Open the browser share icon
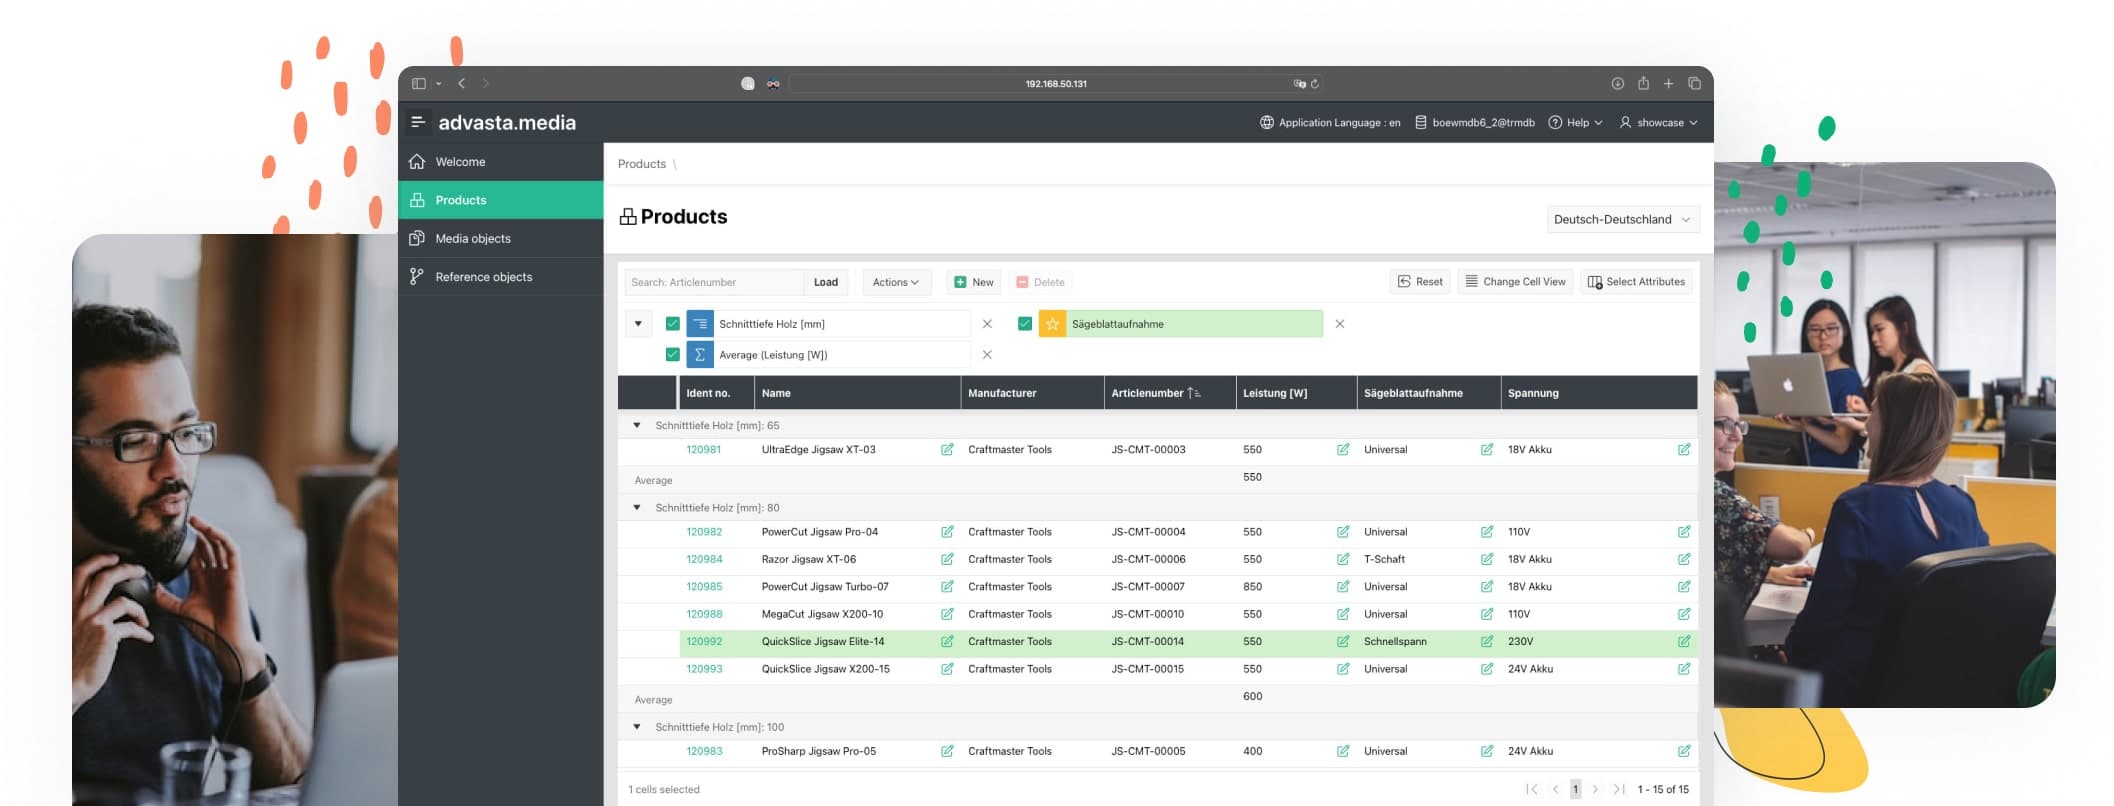 [1643, 84]
